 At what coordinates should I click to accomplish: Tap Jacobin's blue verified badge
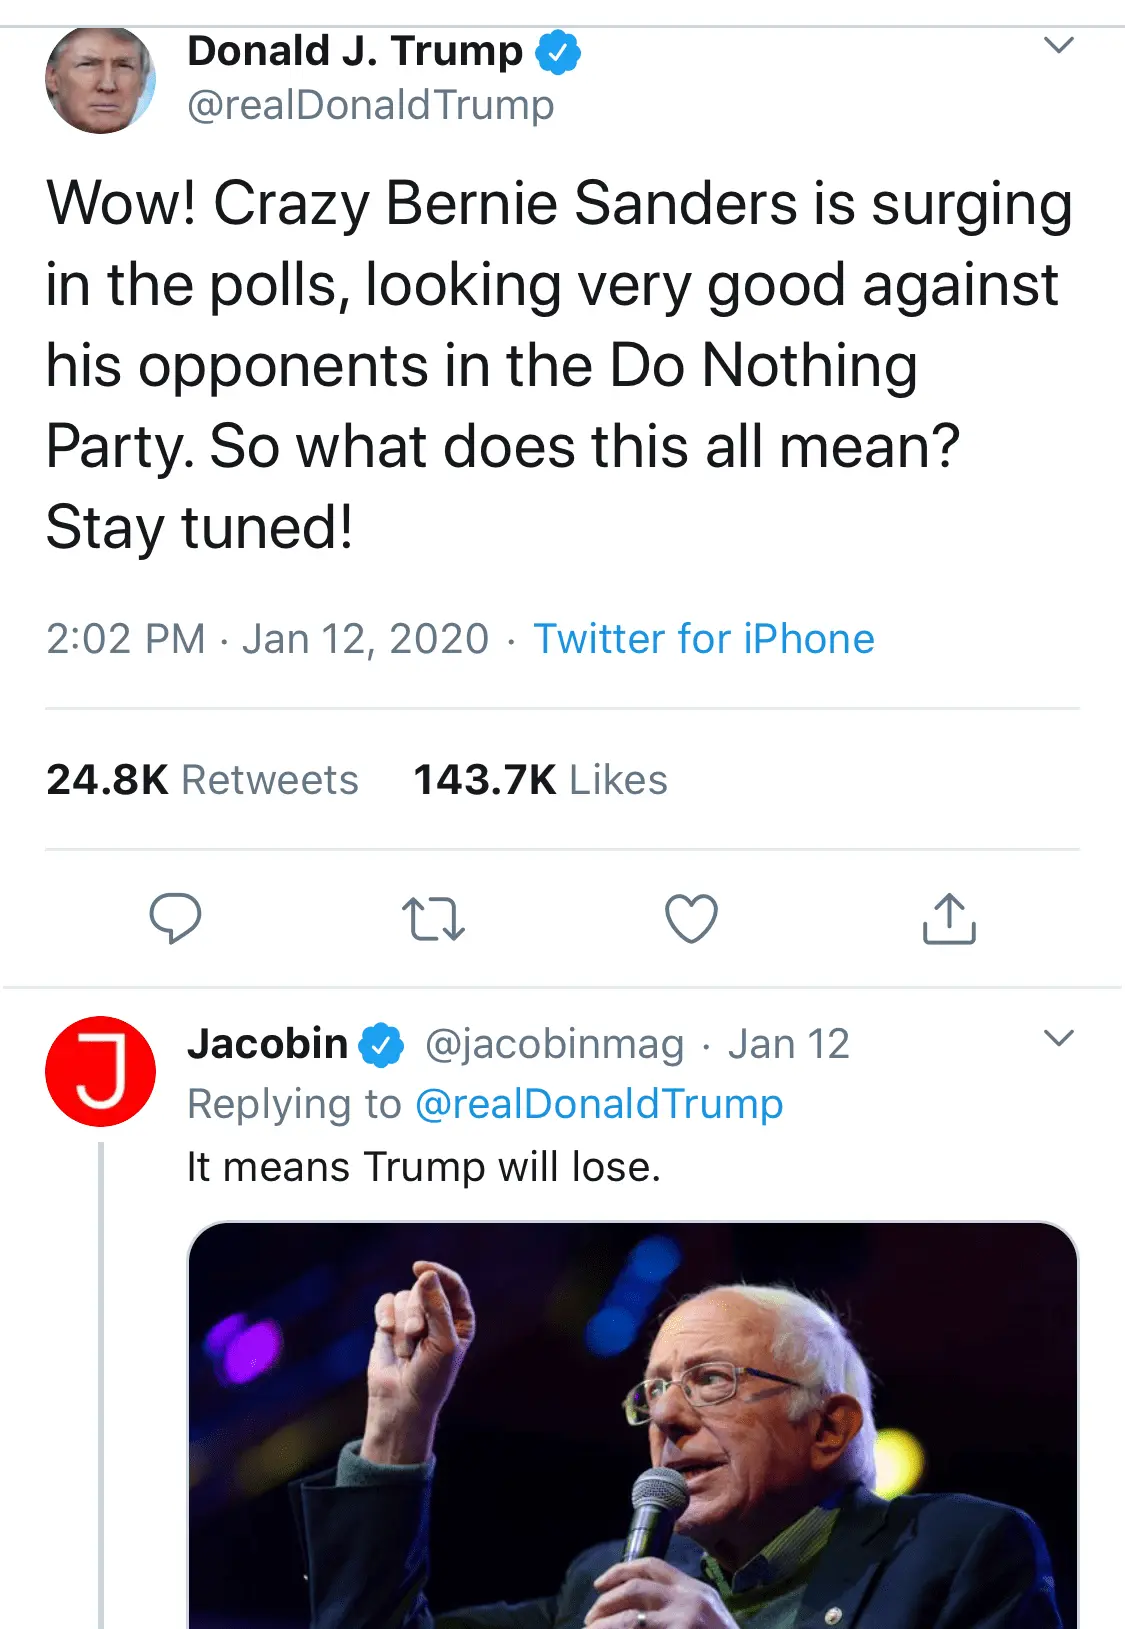pyautogui.click(x=381, y=1045)
